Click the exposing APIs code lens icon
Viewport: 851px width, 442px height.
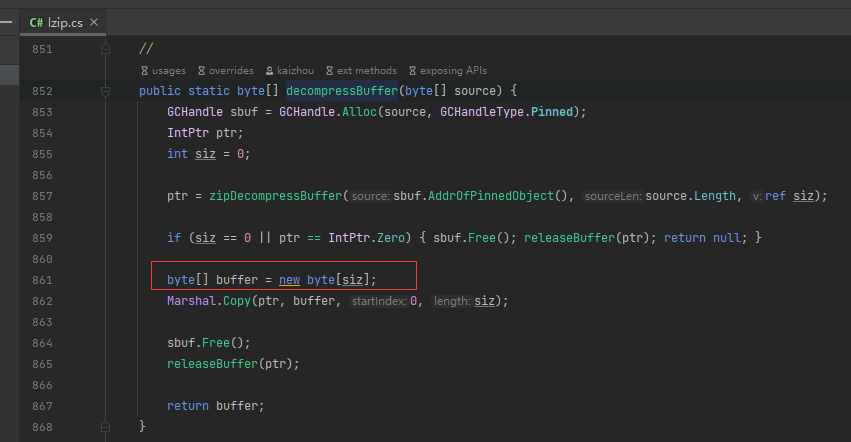click(412, 71)
